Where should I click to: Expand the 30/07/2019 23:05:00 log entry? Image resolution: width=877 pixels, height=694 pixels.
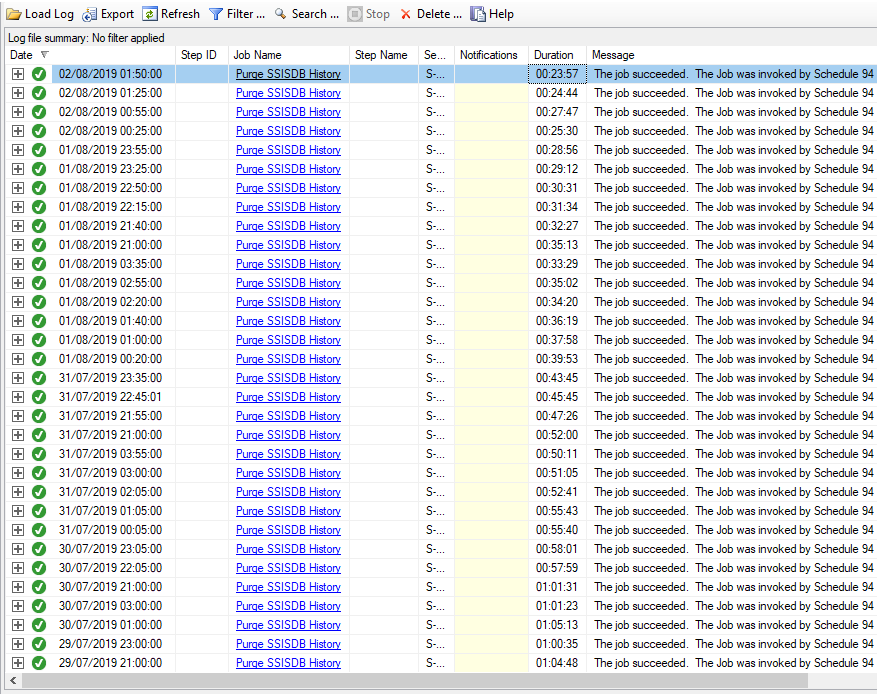click(x=18, y=549)
